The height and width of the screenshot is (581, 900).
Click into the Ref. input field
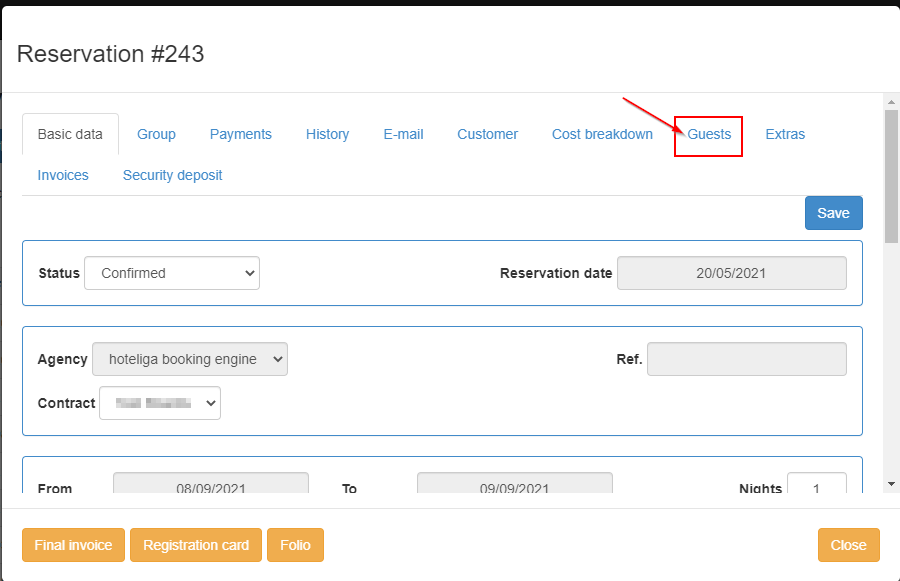(746, 359)
